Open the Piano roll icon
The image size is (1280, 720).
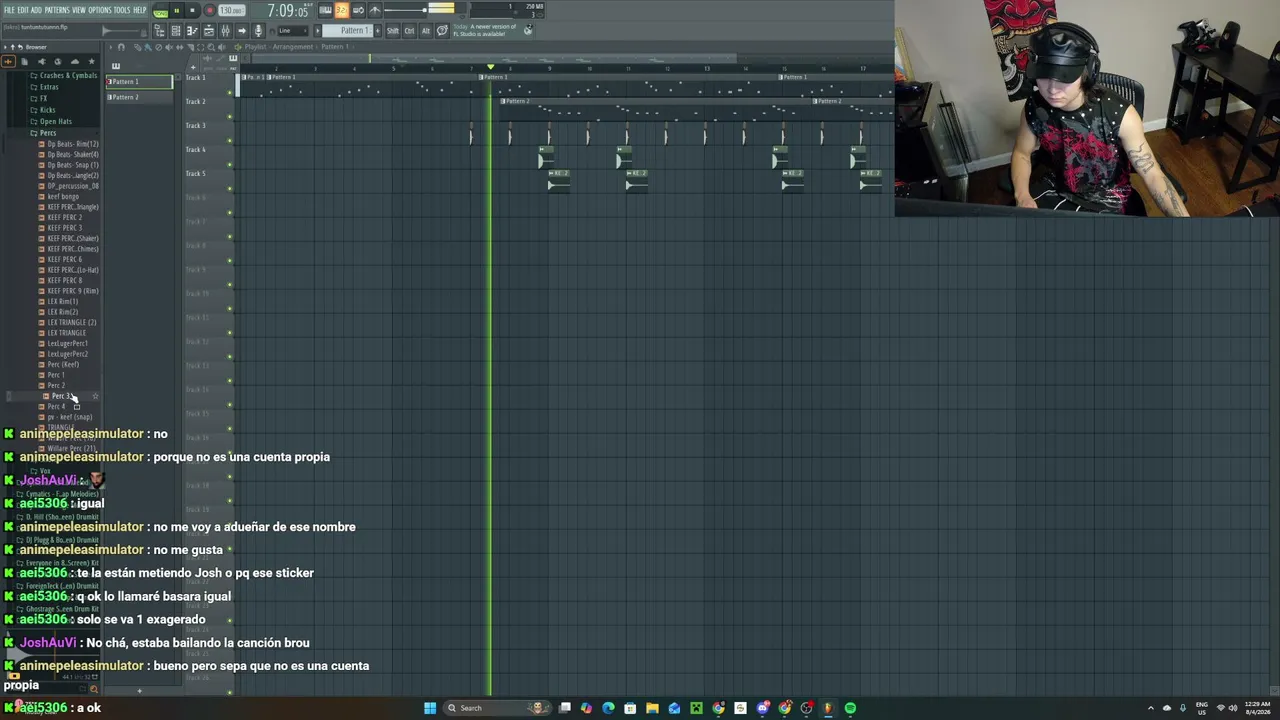coord(192,31)
